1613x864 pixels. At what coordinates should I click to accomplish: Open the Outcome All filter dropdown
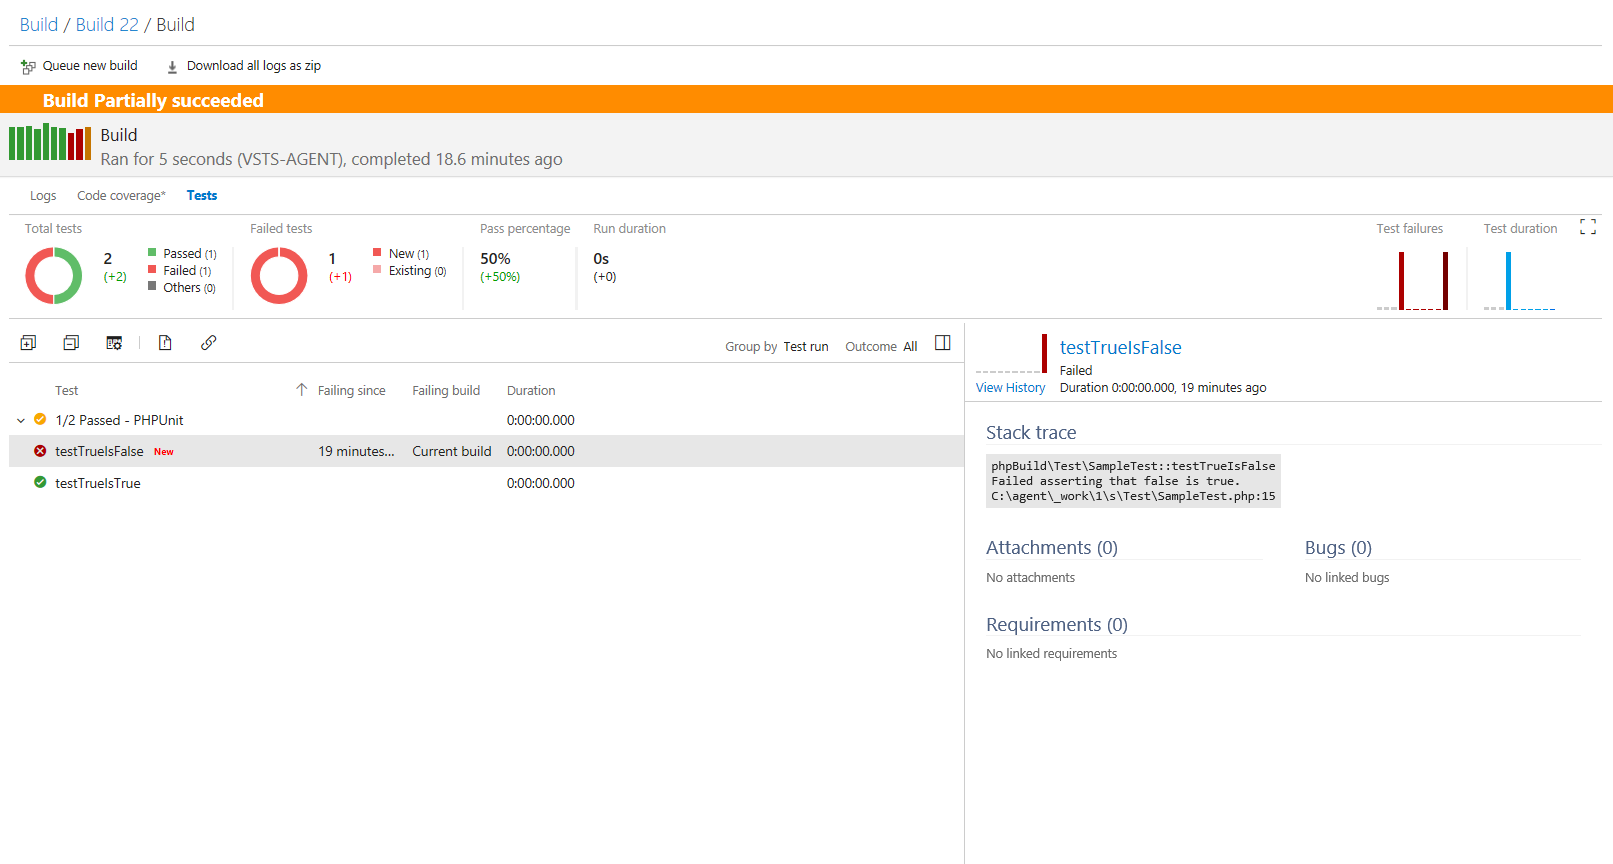point(909,347)
